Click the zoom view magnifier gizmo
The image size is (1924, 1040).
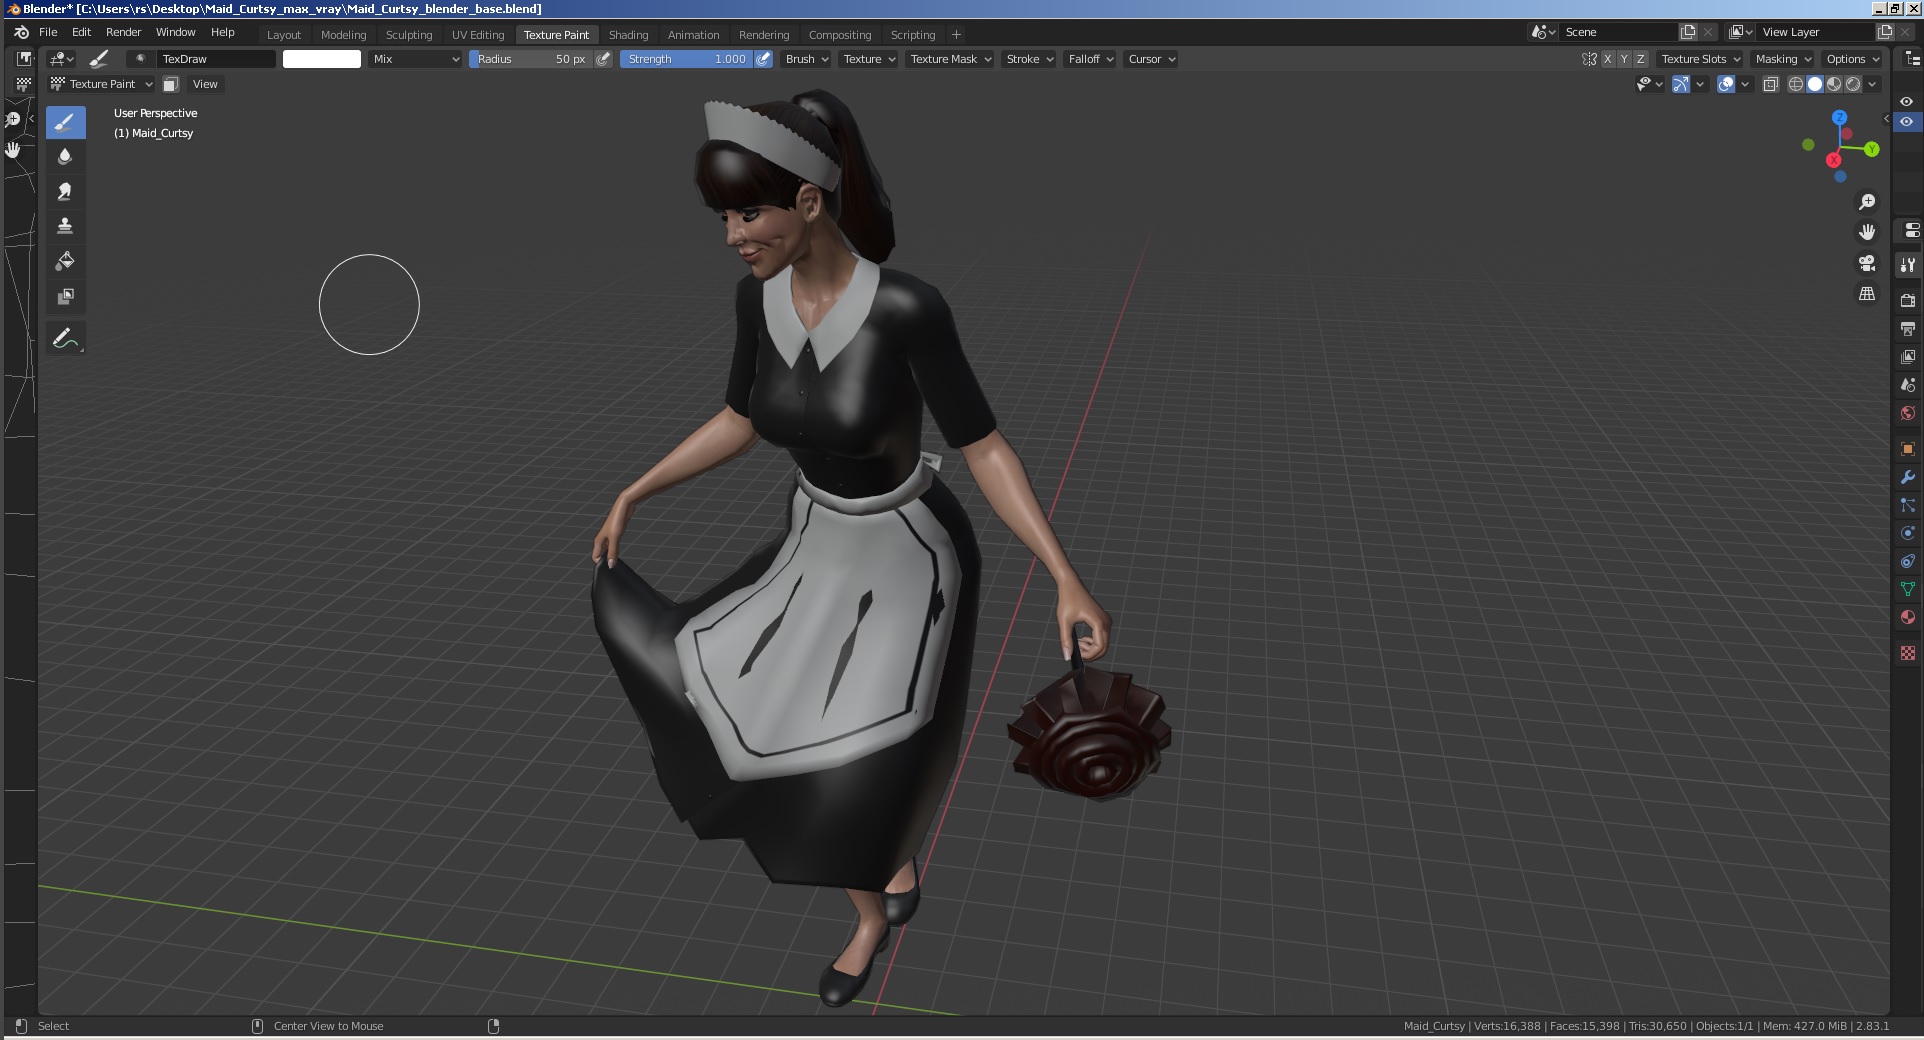tap(1866, 202)
